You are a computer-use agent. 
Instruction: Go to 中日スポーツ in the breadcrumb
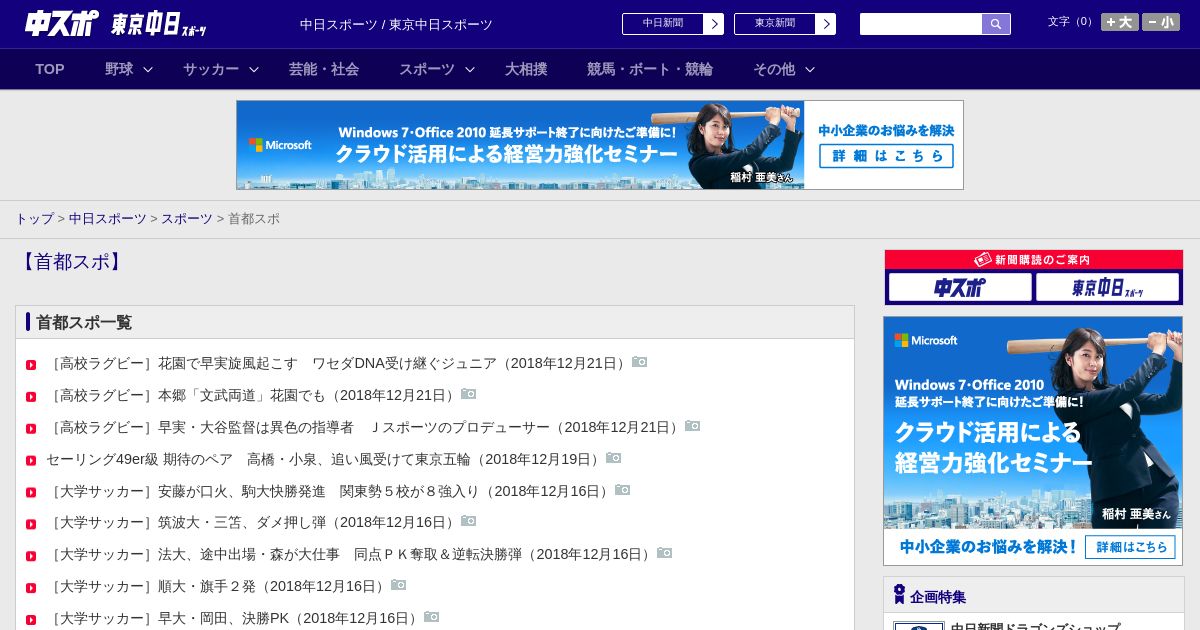tap(108, 218)
